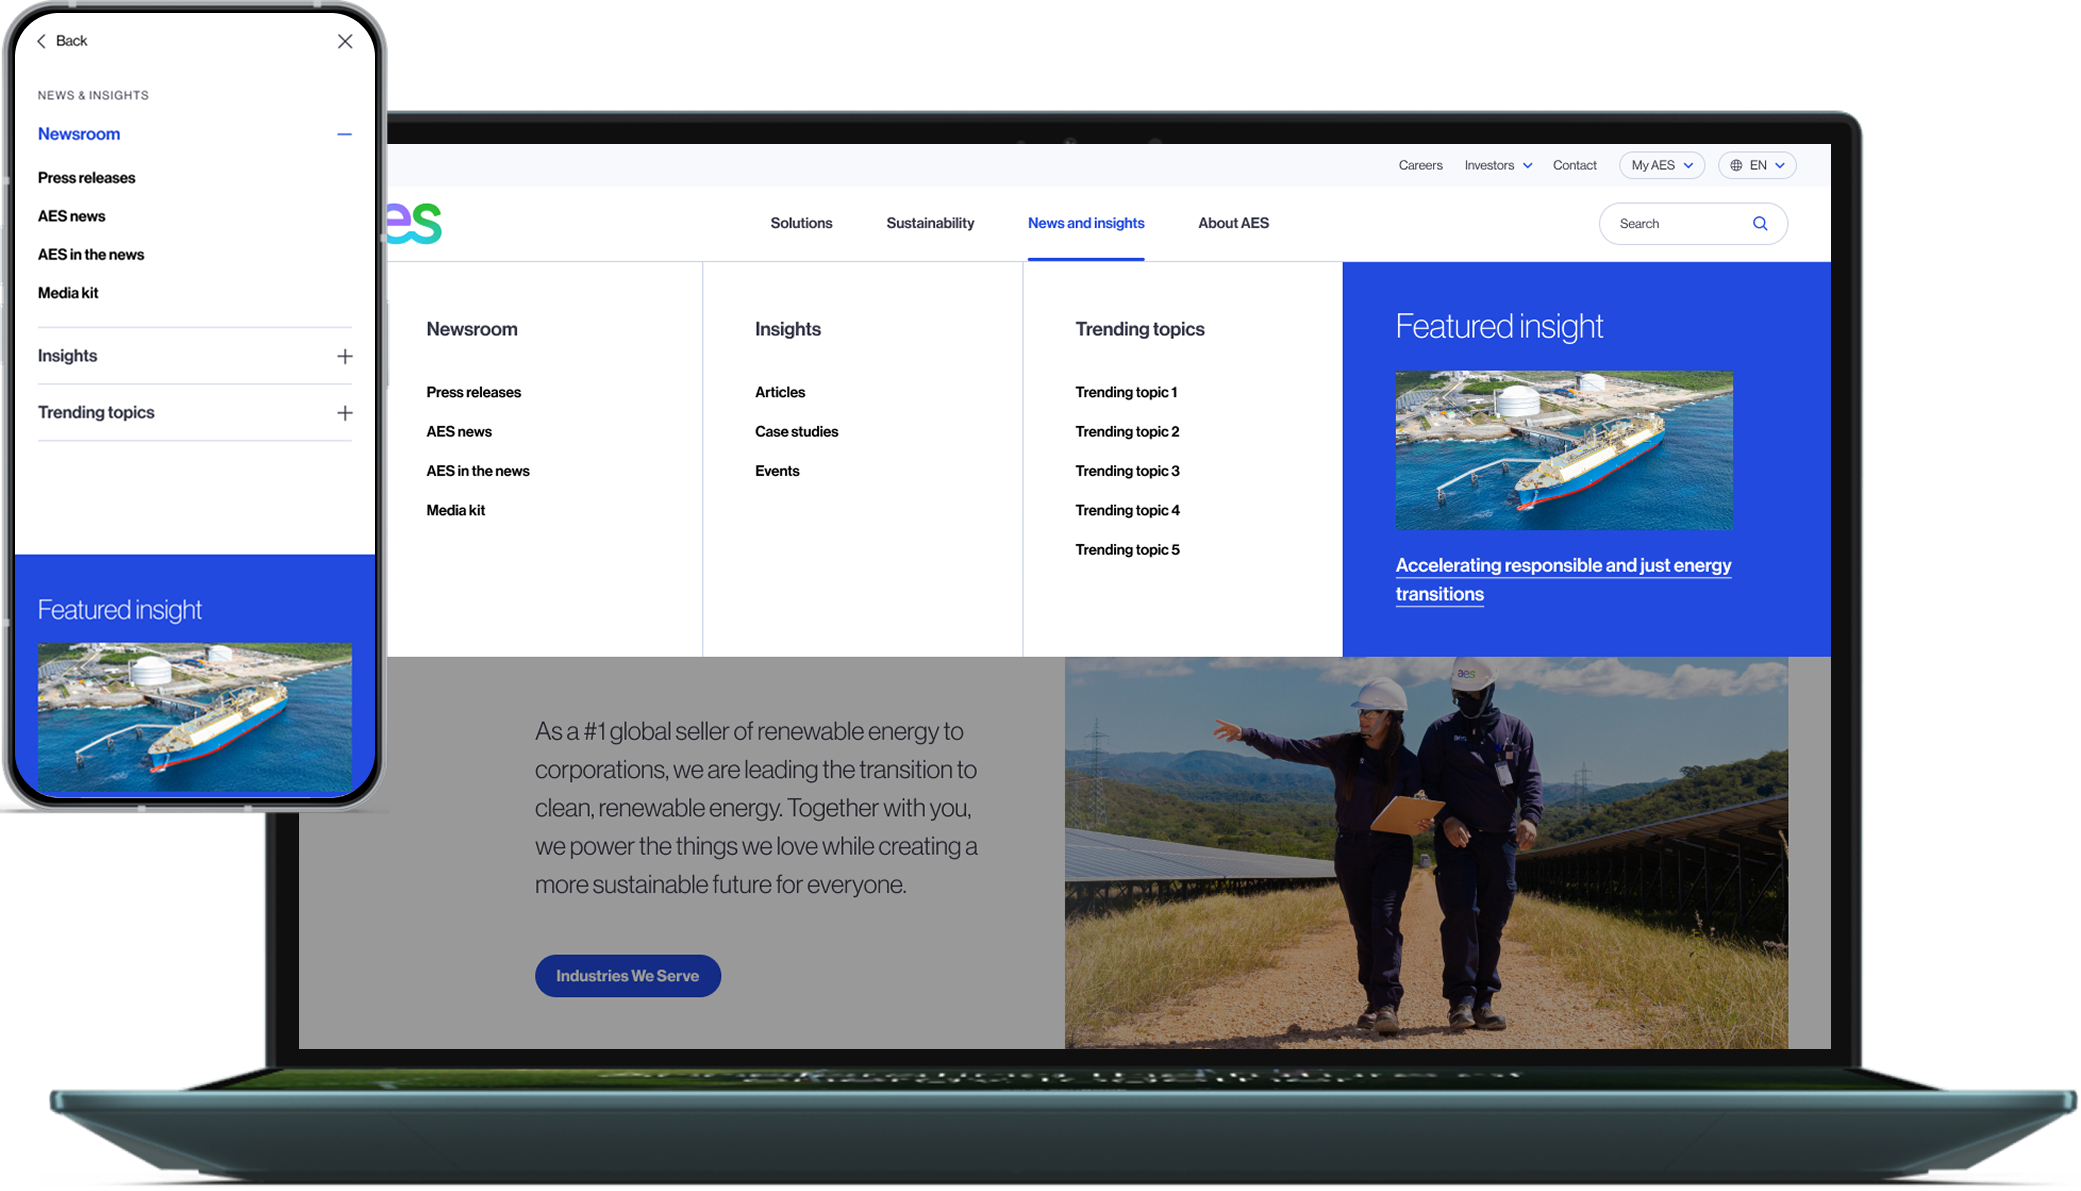Screen dimensions: 2081x1191
Task: Open Trending topics heading in mega menu
Action: (1140, 329)
